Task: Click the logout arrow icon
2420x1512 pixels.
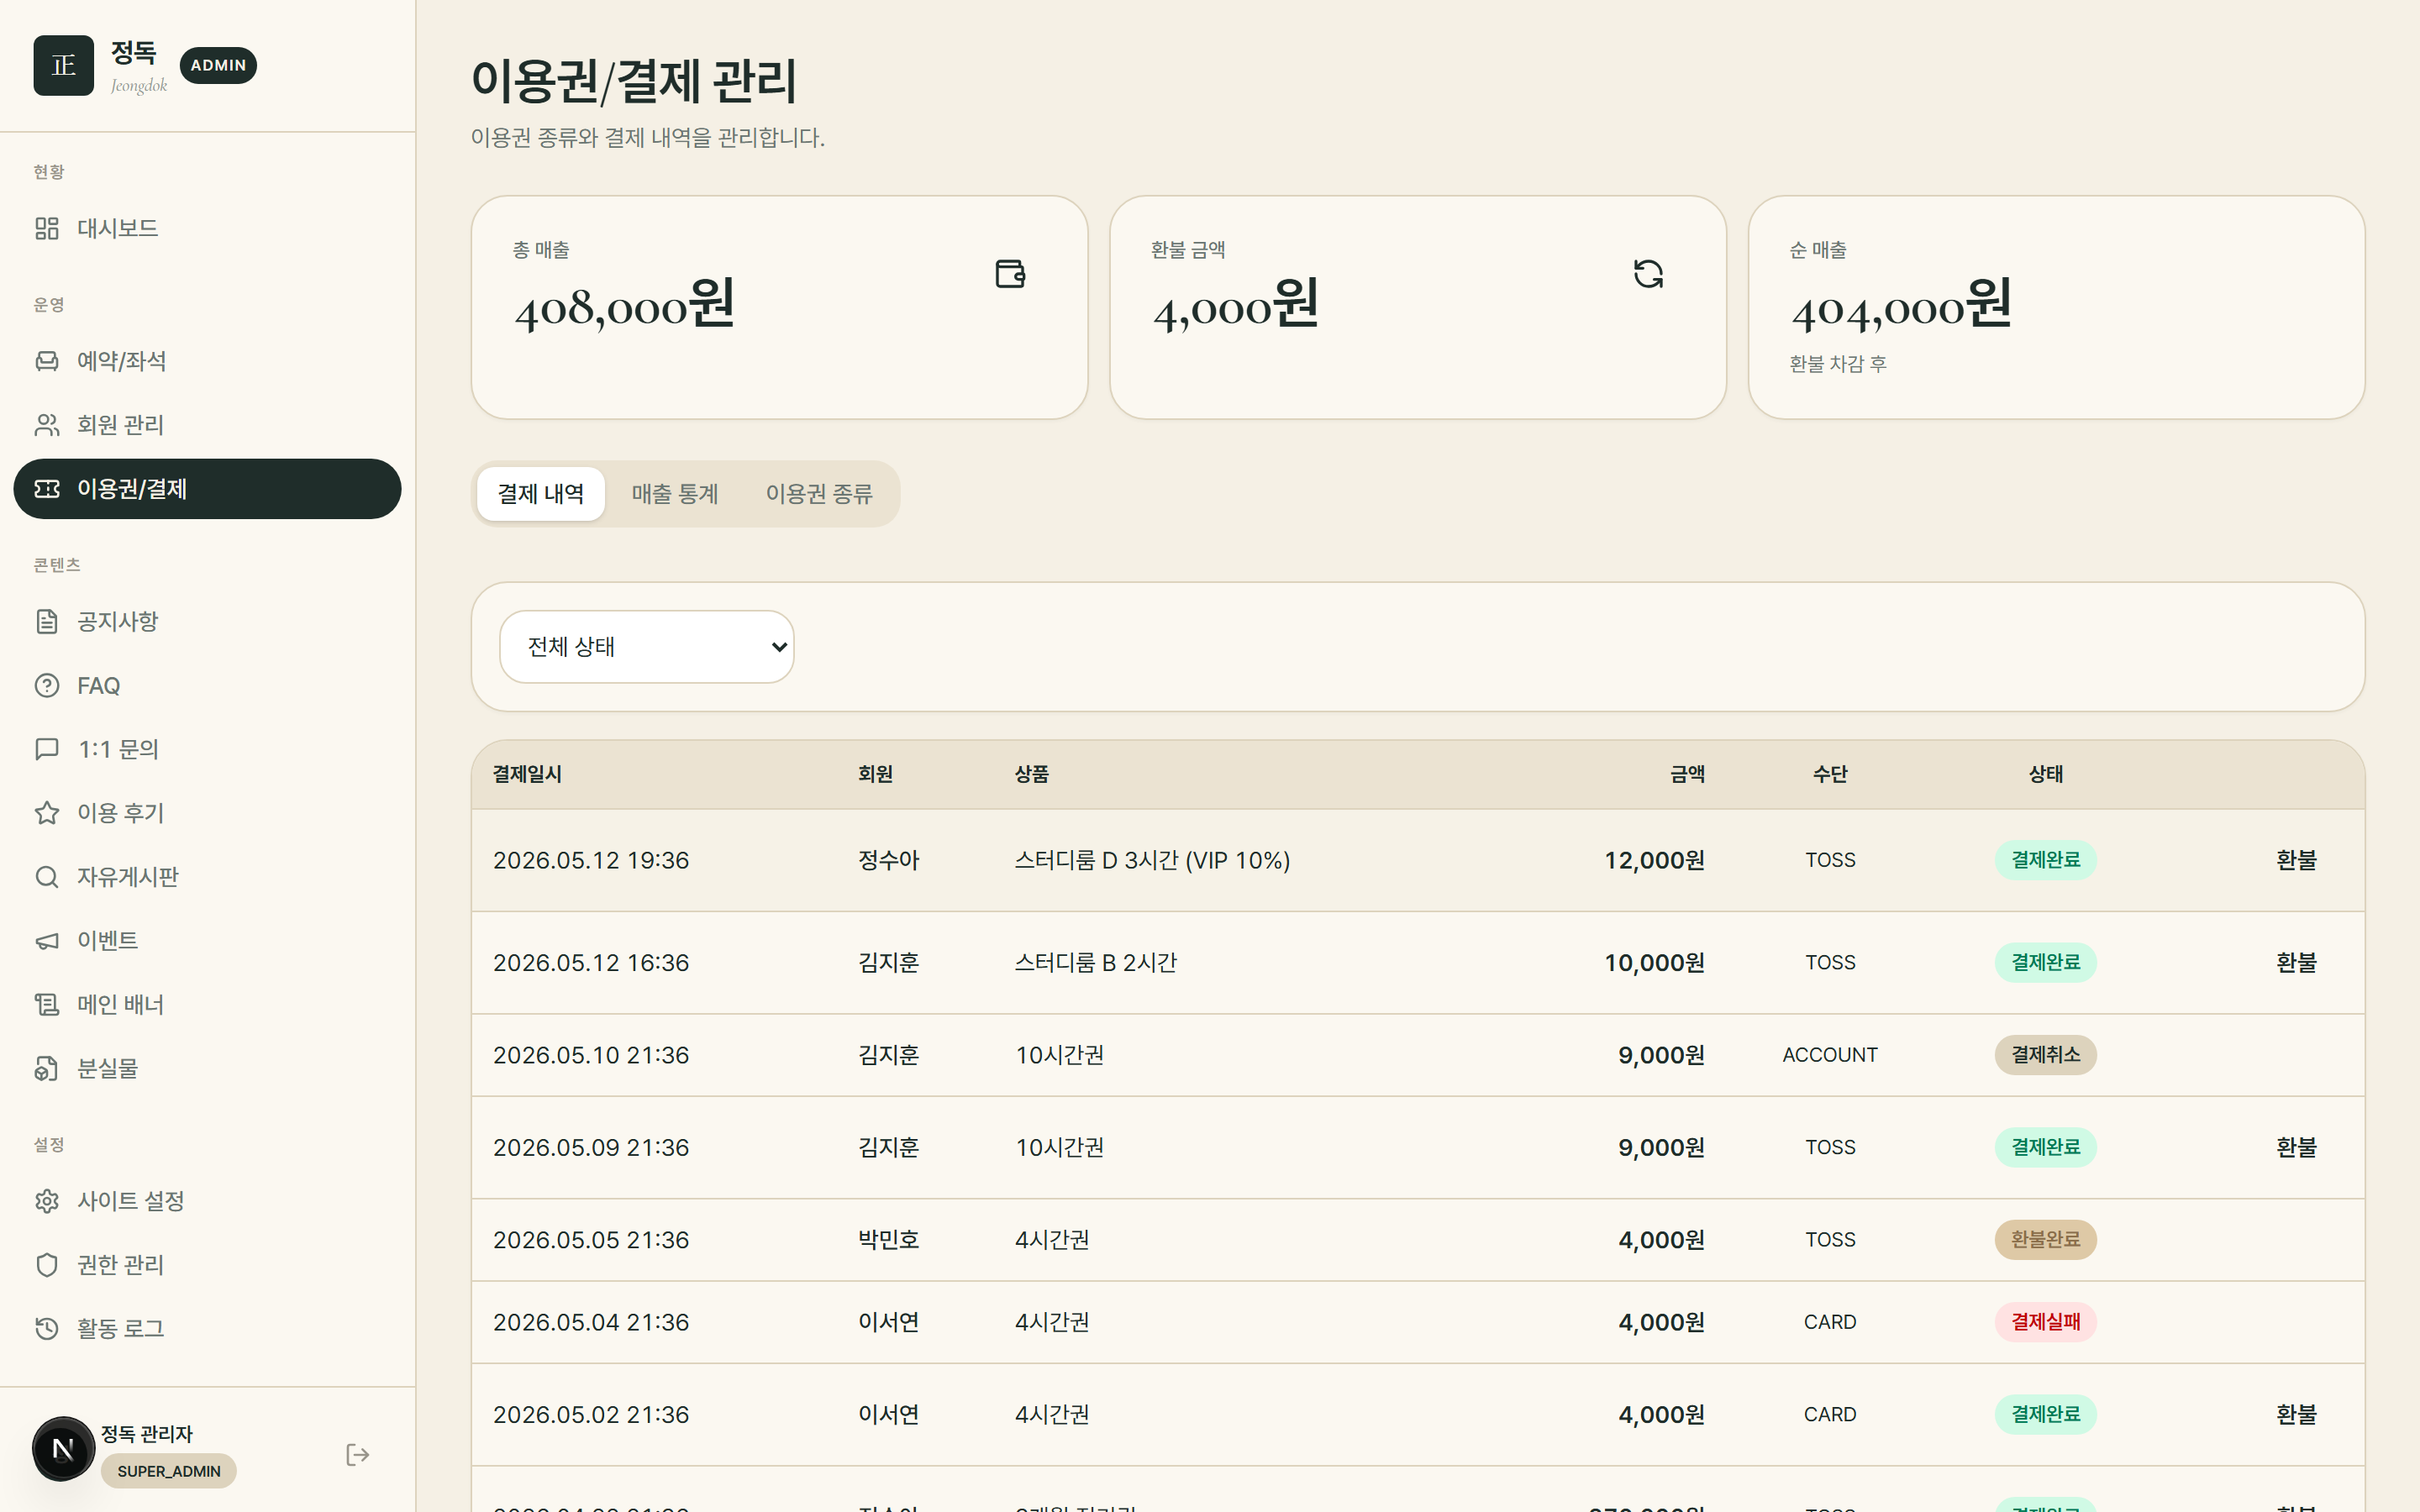Action: point(358,1455)
